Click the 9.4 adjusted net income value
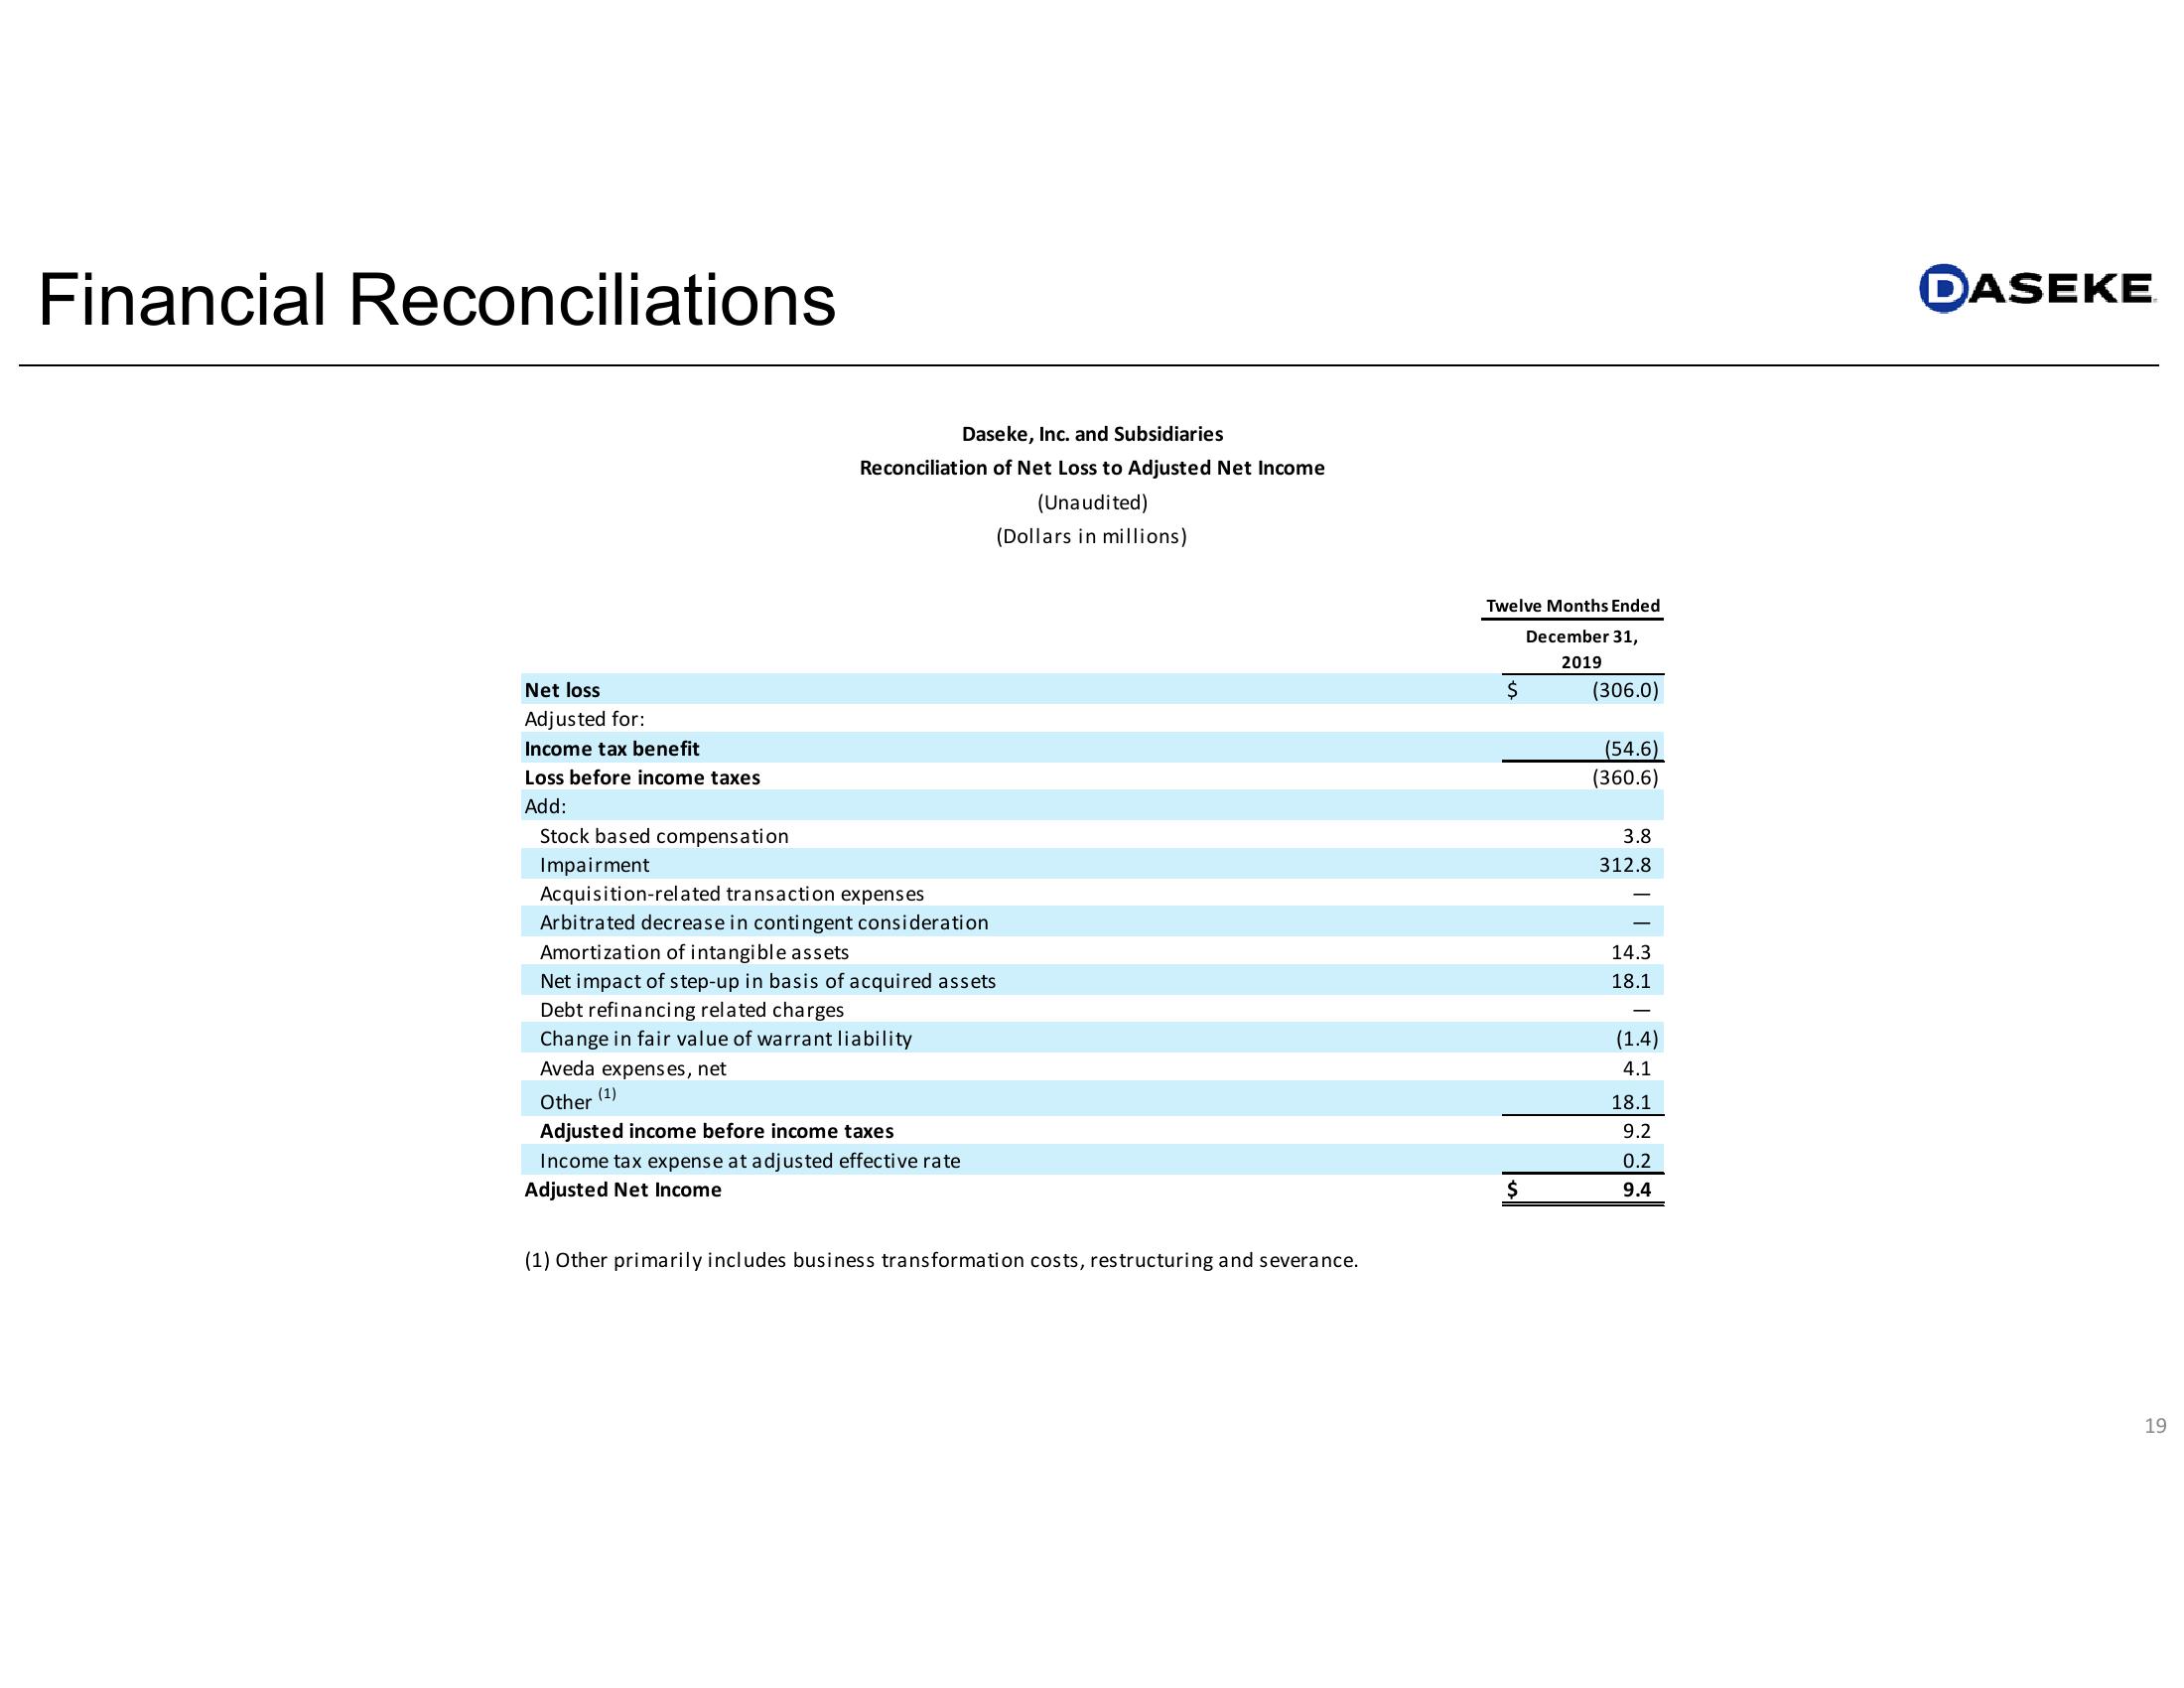The width and height of the screenshot is (2184, 1688). (x=1637, y=1190)
